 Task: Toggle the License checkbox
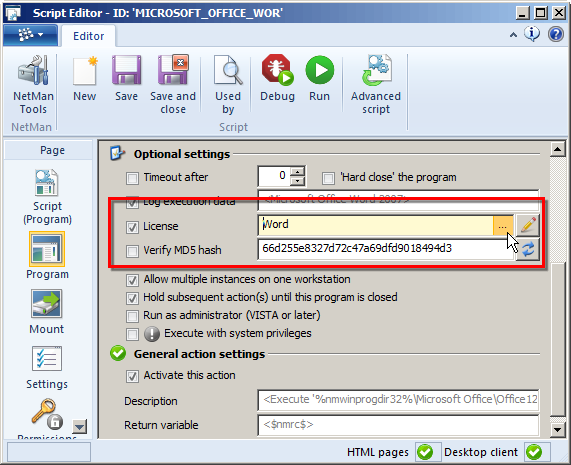pyautogui.click(x=132, y=227)
